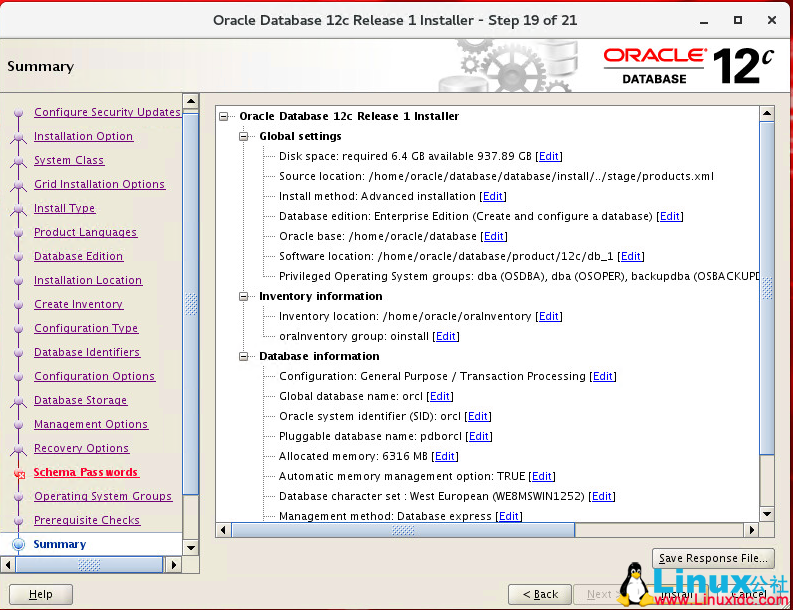Image resolution: width=793 pixels, height=610 pixels.
Task: Close the installer window
Action: click(x=772, y=20)
